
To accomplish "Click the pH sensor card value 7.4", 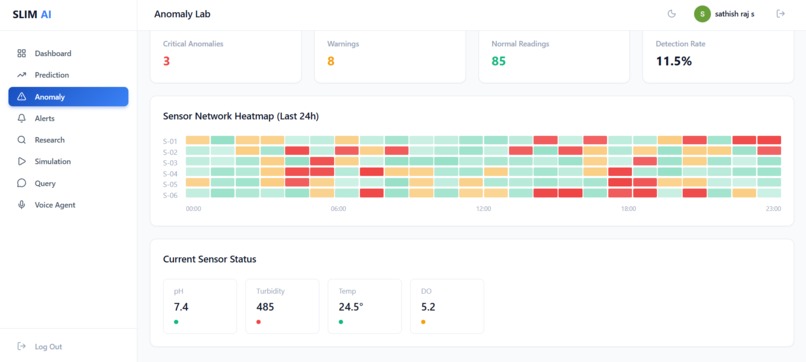I will pos(181,307).
